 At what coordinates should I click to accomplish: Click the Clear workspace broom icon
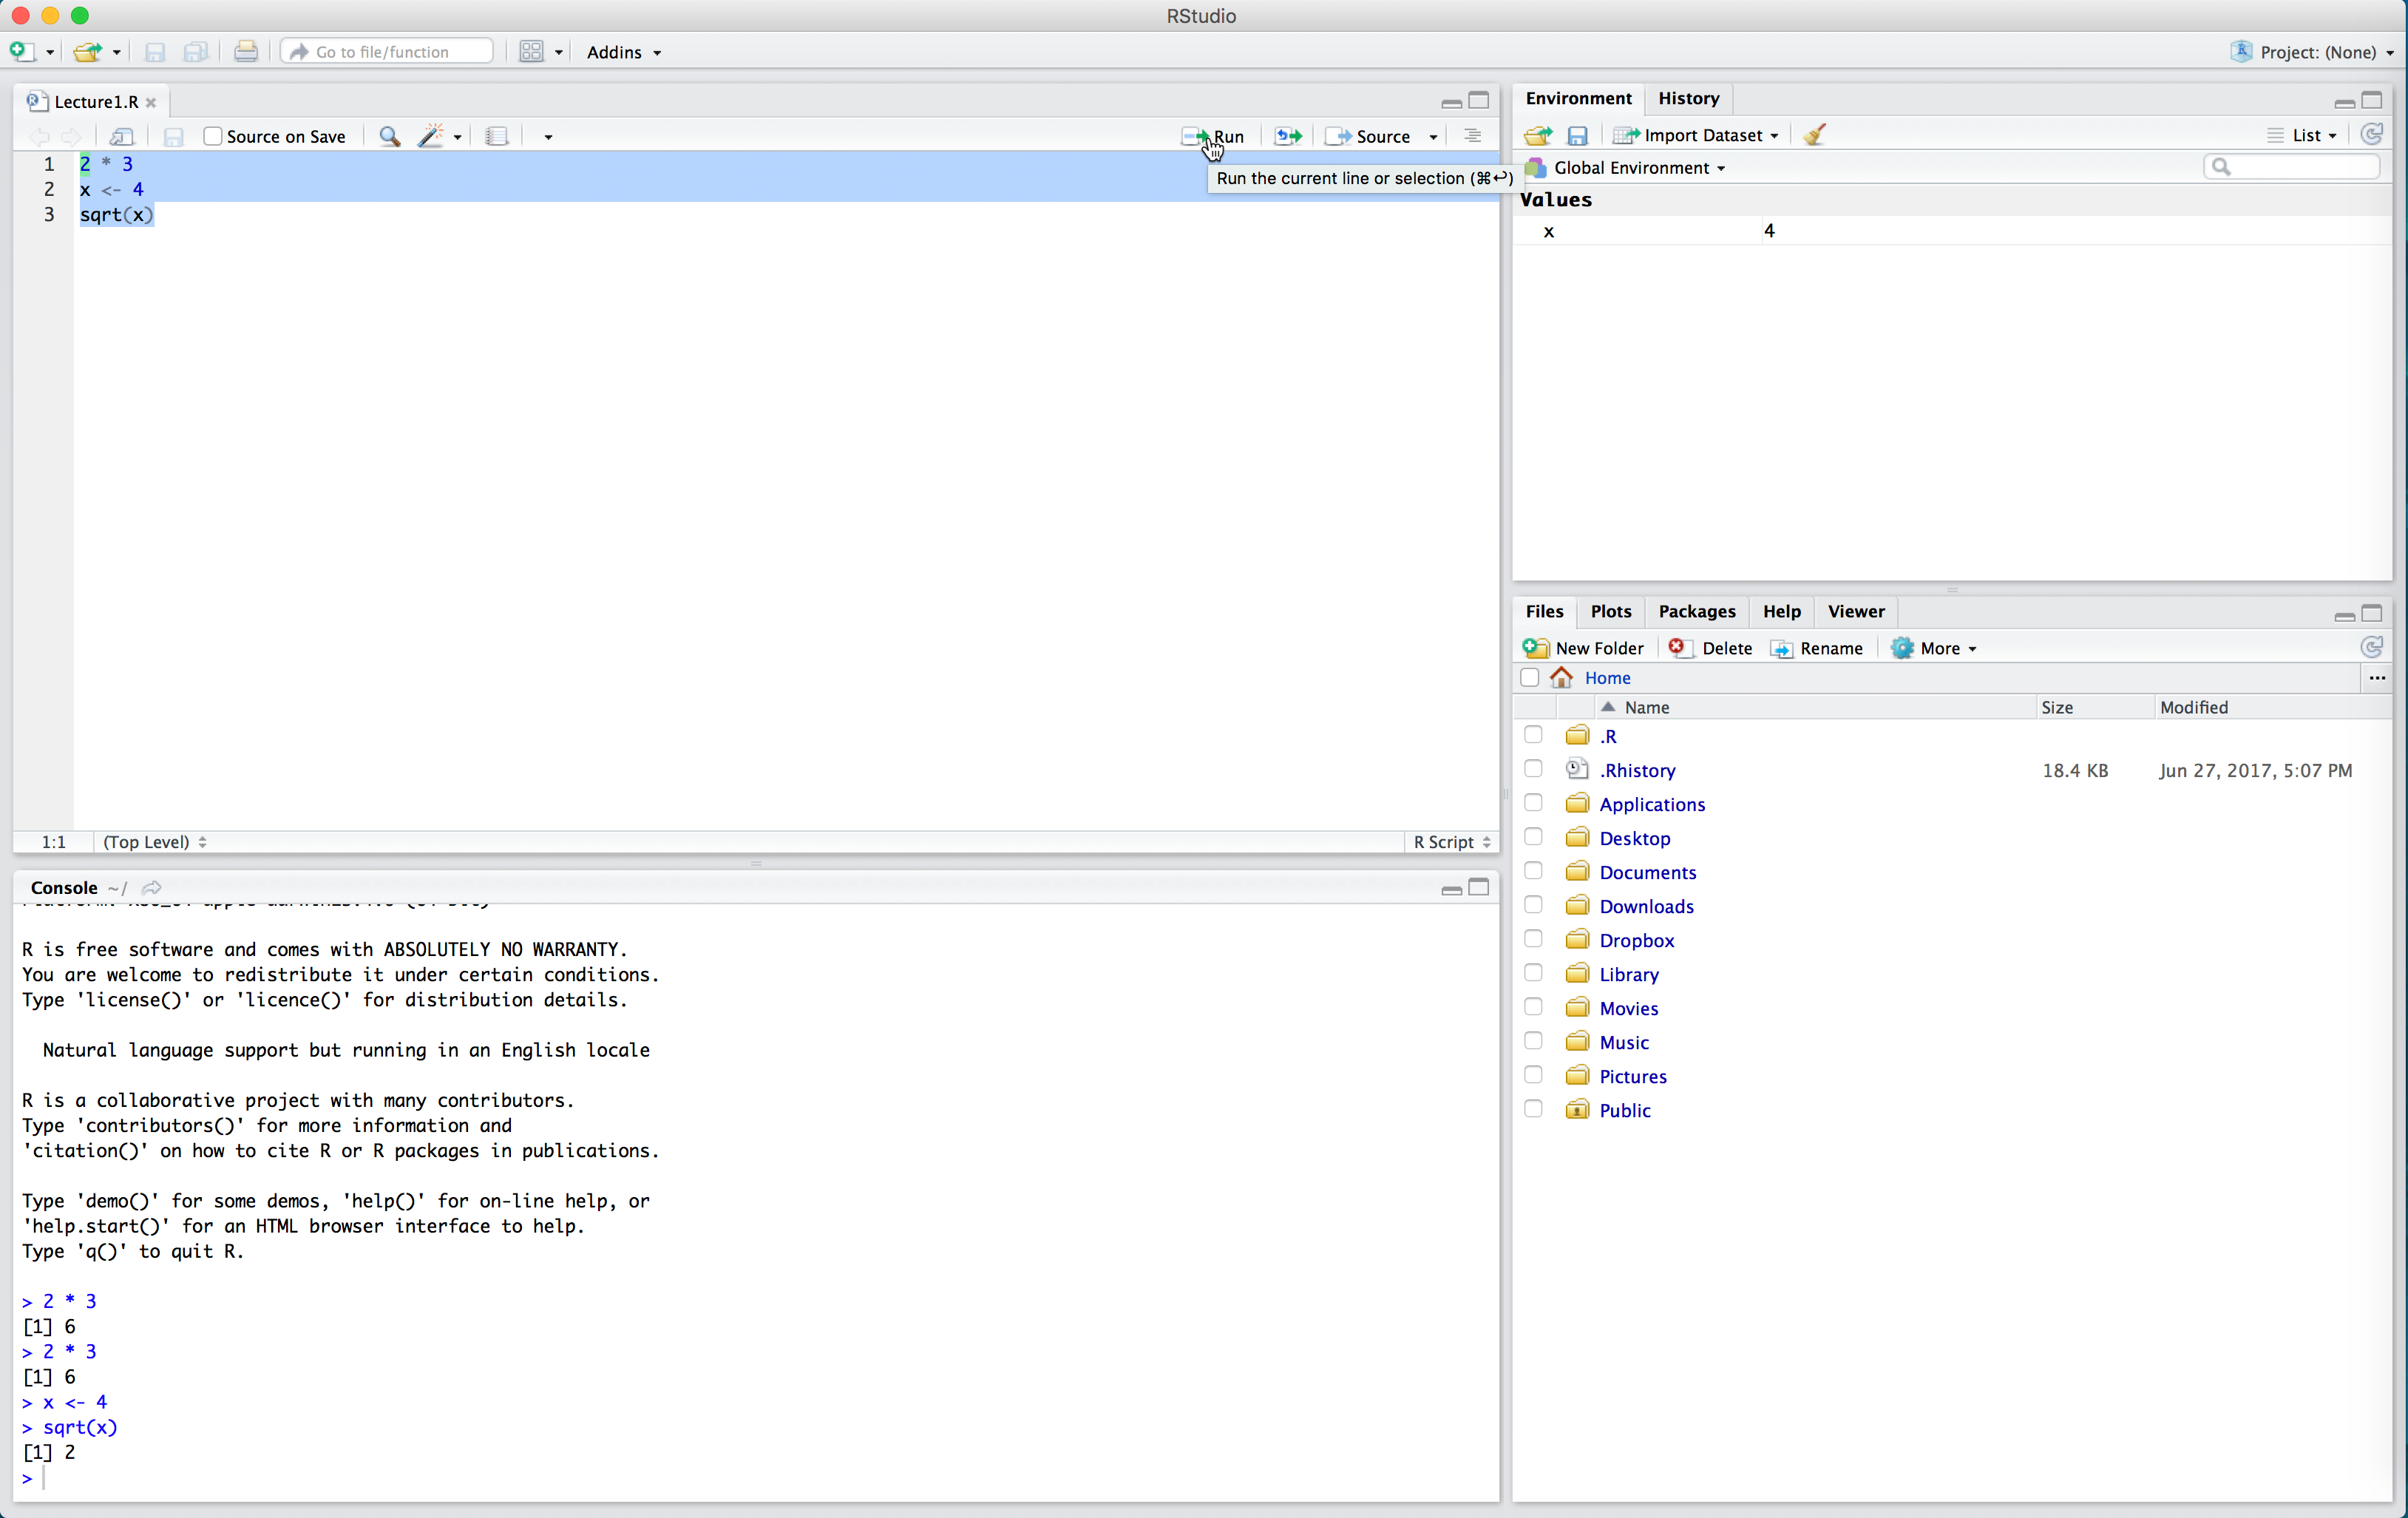(x=1815, y=134)
